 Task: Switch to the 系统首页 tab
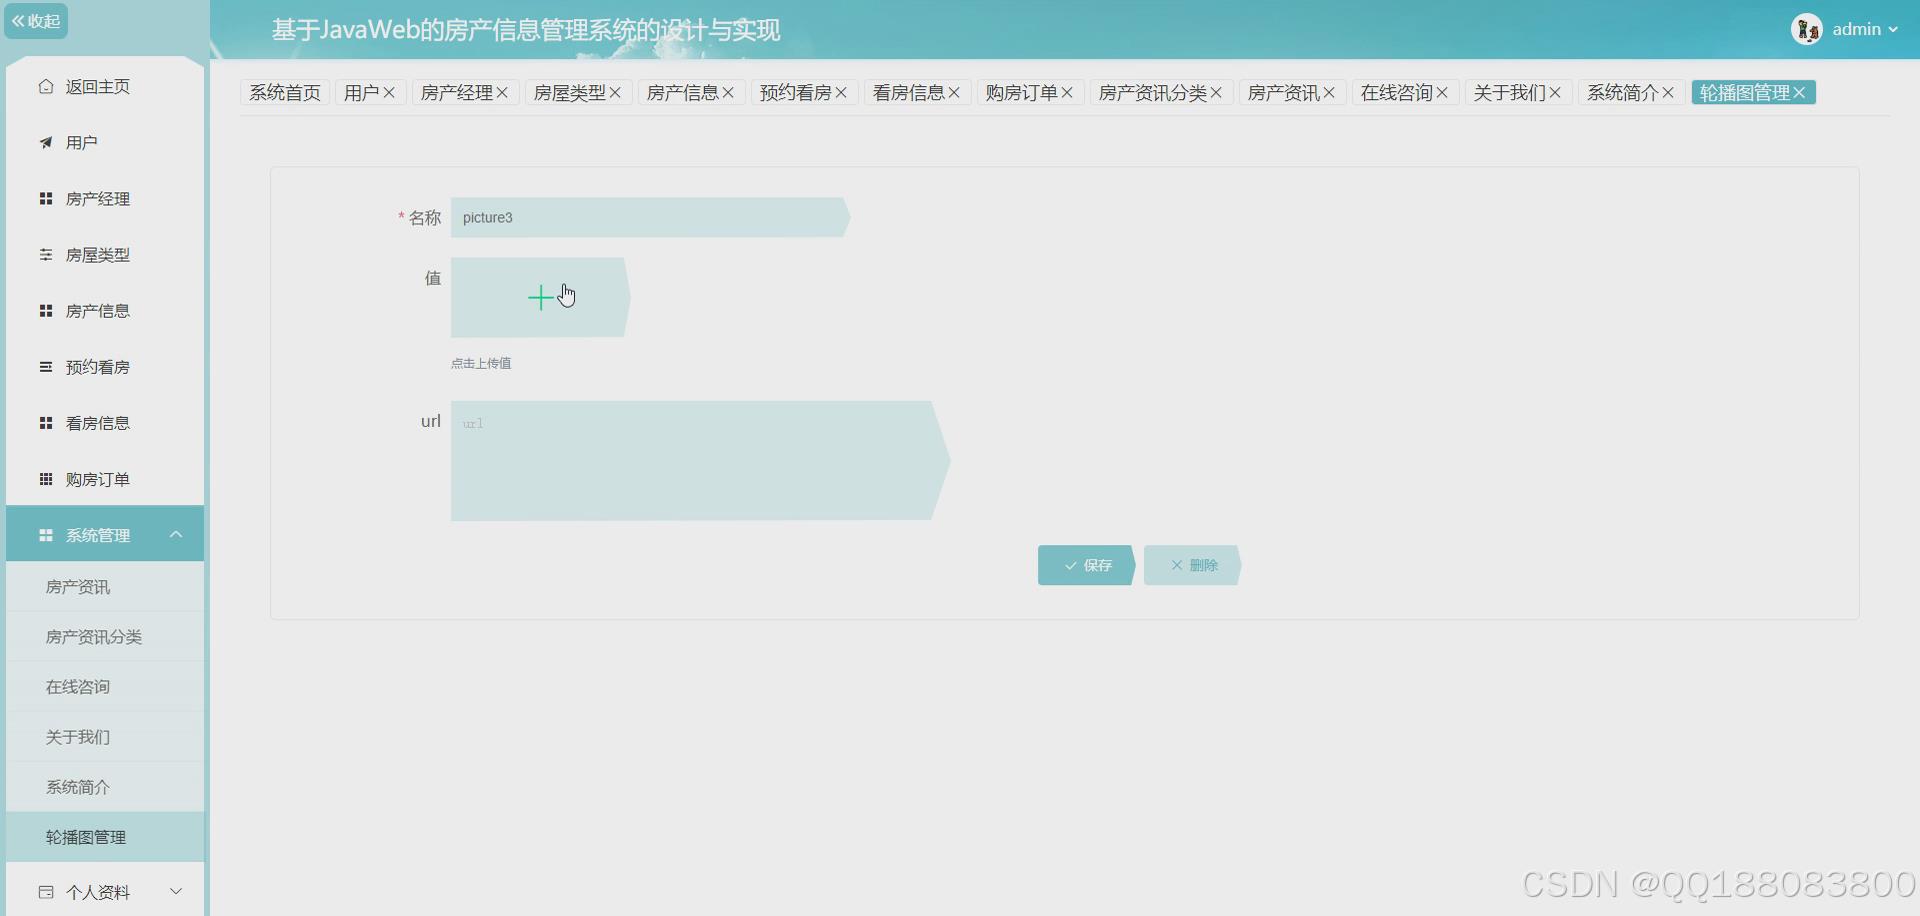point(285,92)
